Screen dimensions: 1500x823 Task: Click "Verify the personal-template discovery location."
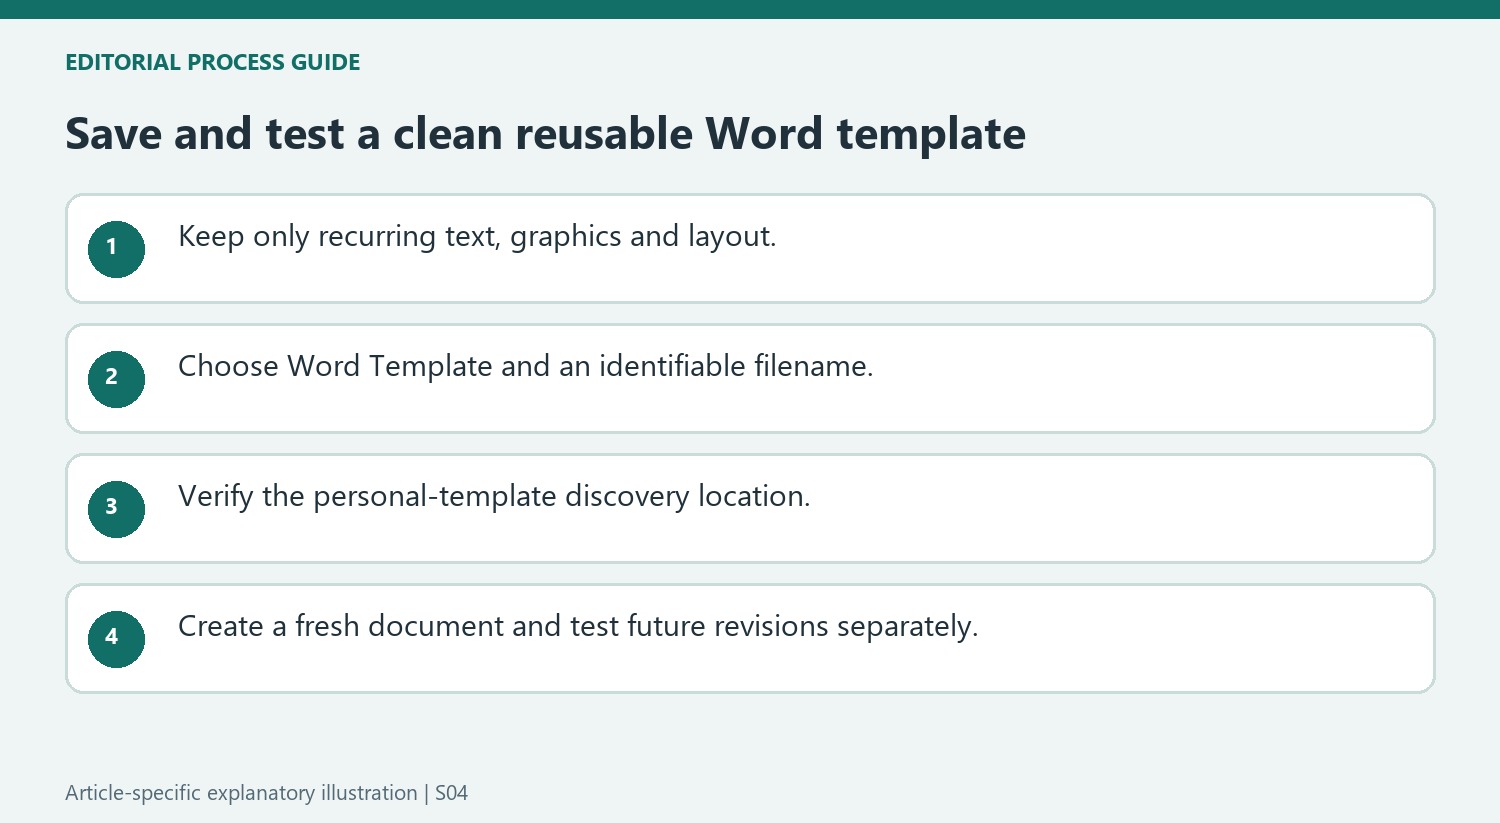494,497
